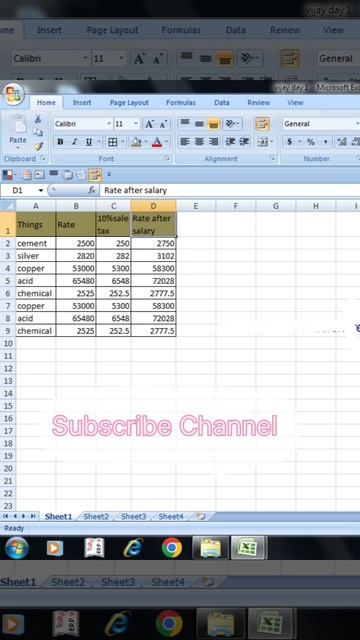
Task: Apply Percent Style with % icon
Action: (x=311, y=142)
